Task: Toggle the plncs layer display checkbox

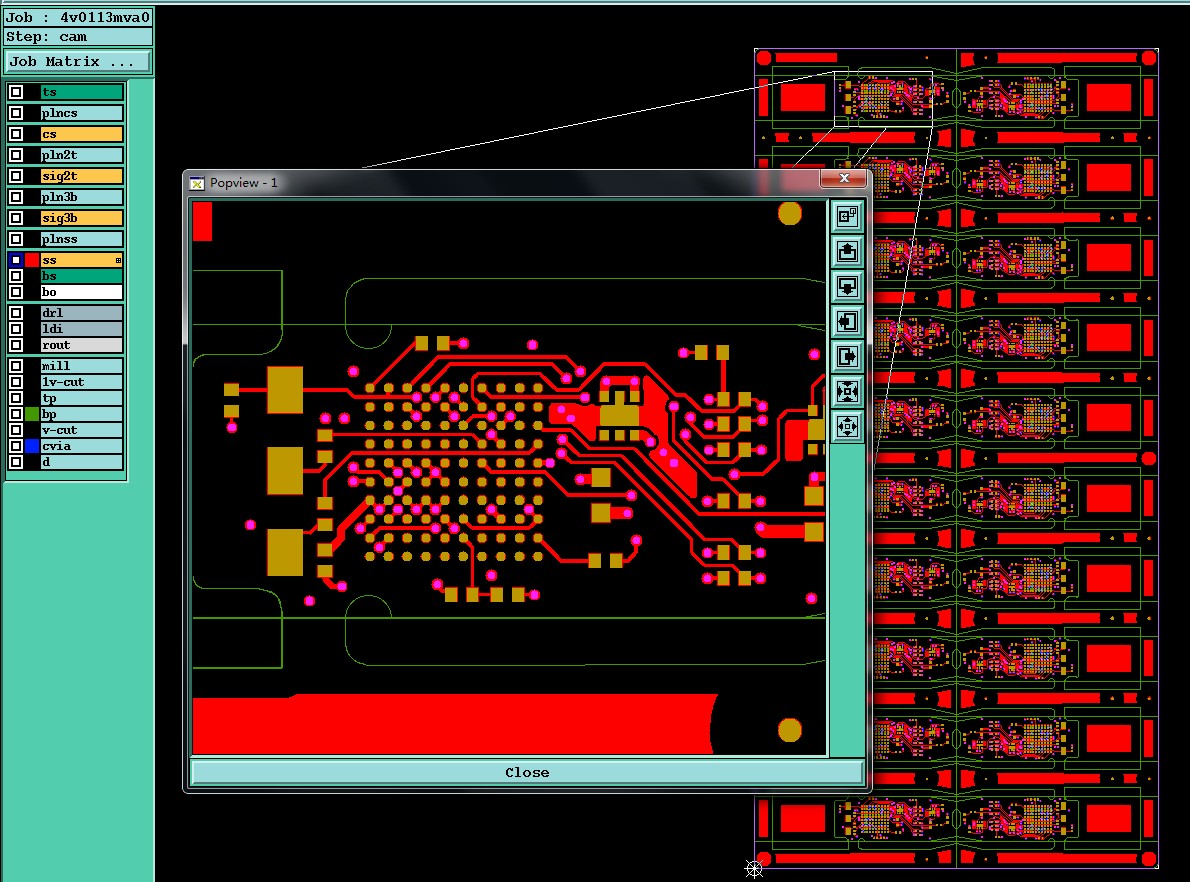Action: (x=16, y=113)
